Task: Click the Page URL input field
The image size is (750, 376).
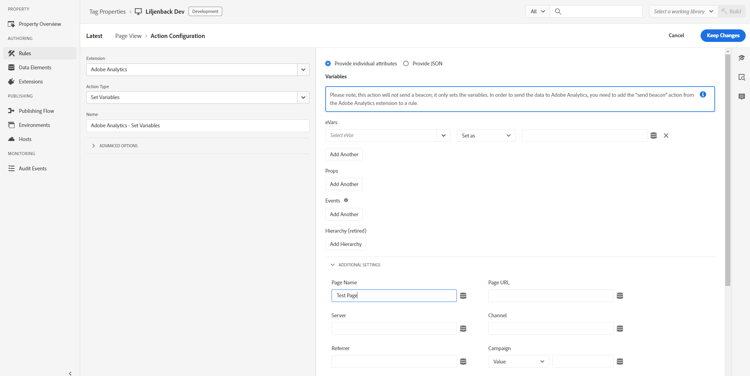Action: (x=551, y=296)
